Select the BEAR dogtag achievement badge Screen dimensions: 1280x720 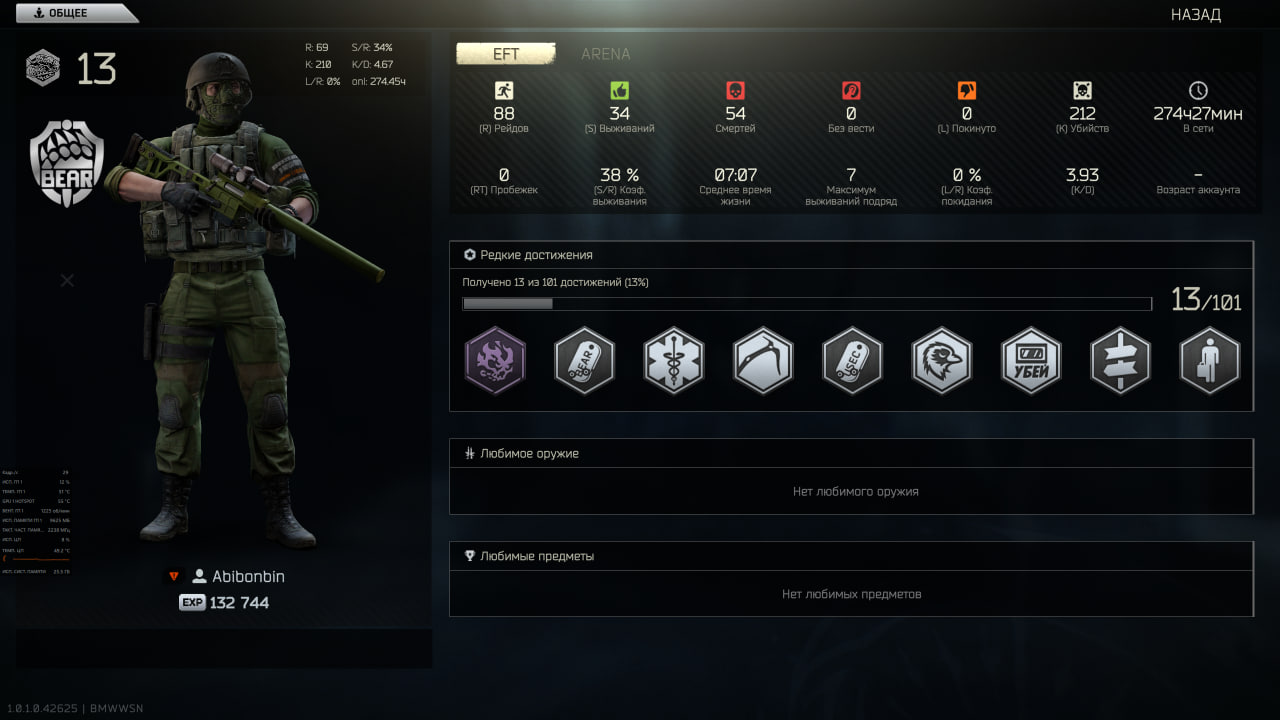pos(584,360)
